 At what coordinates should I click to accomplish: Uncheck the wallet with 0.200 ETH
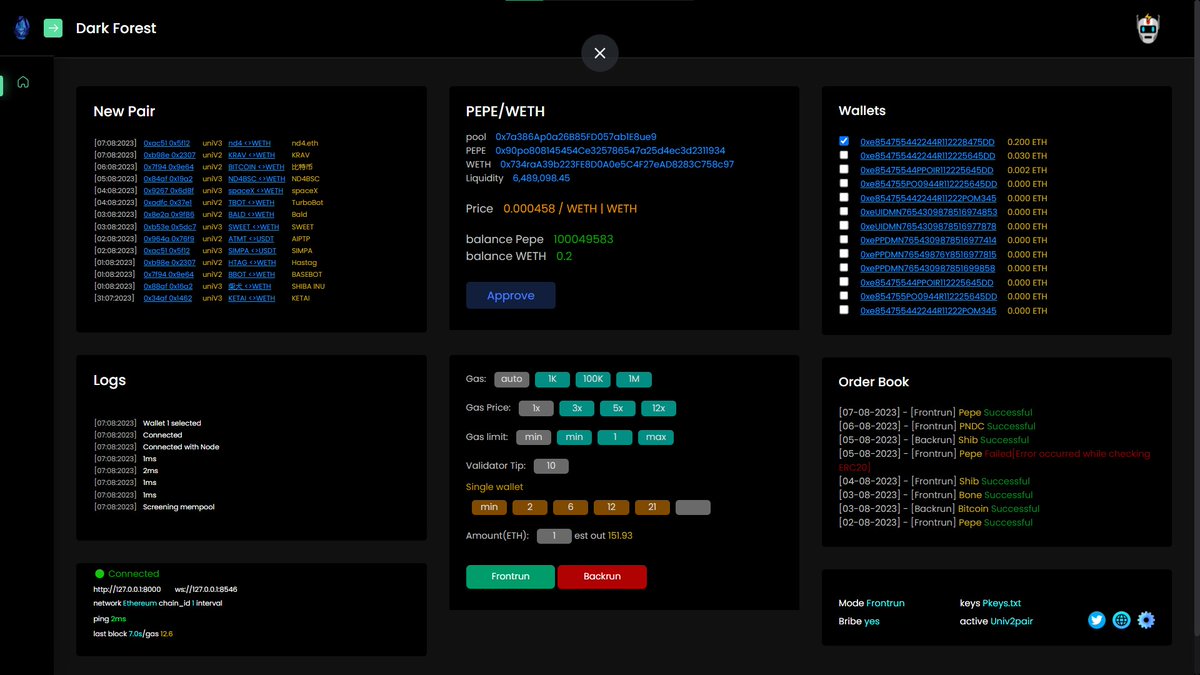pos(844,141)
